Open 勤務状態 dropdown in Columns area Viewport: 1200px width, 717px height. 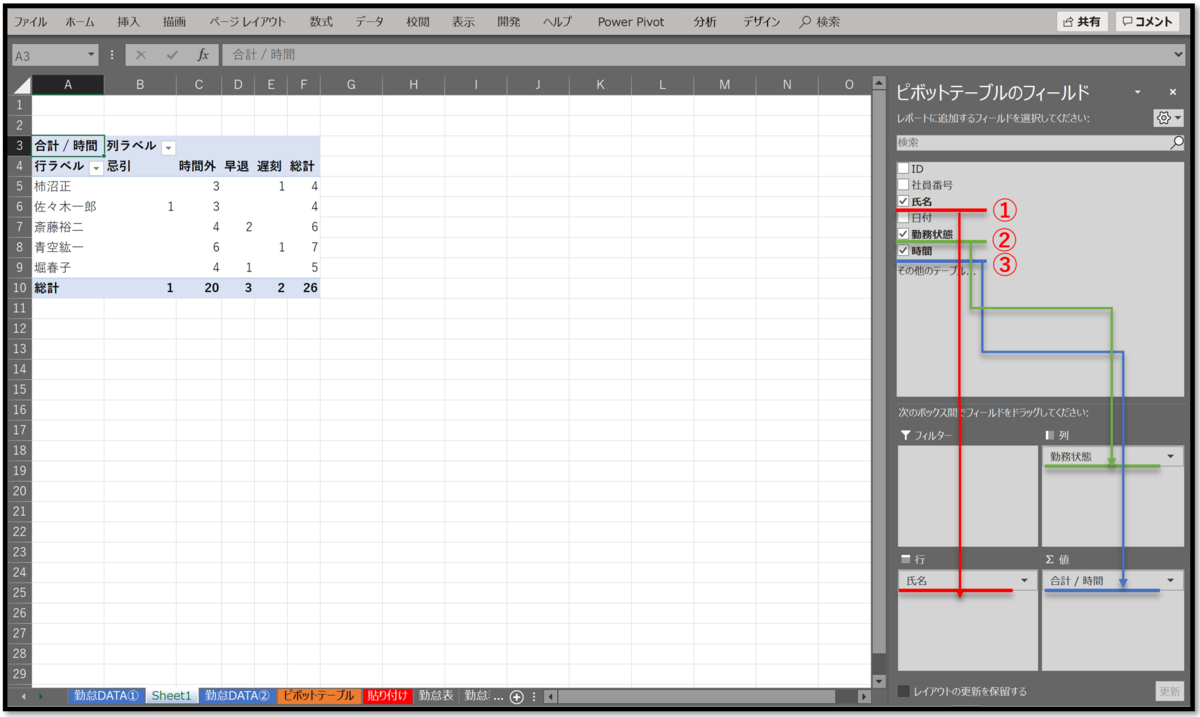pyautogui.click(x=1170, y=457)
